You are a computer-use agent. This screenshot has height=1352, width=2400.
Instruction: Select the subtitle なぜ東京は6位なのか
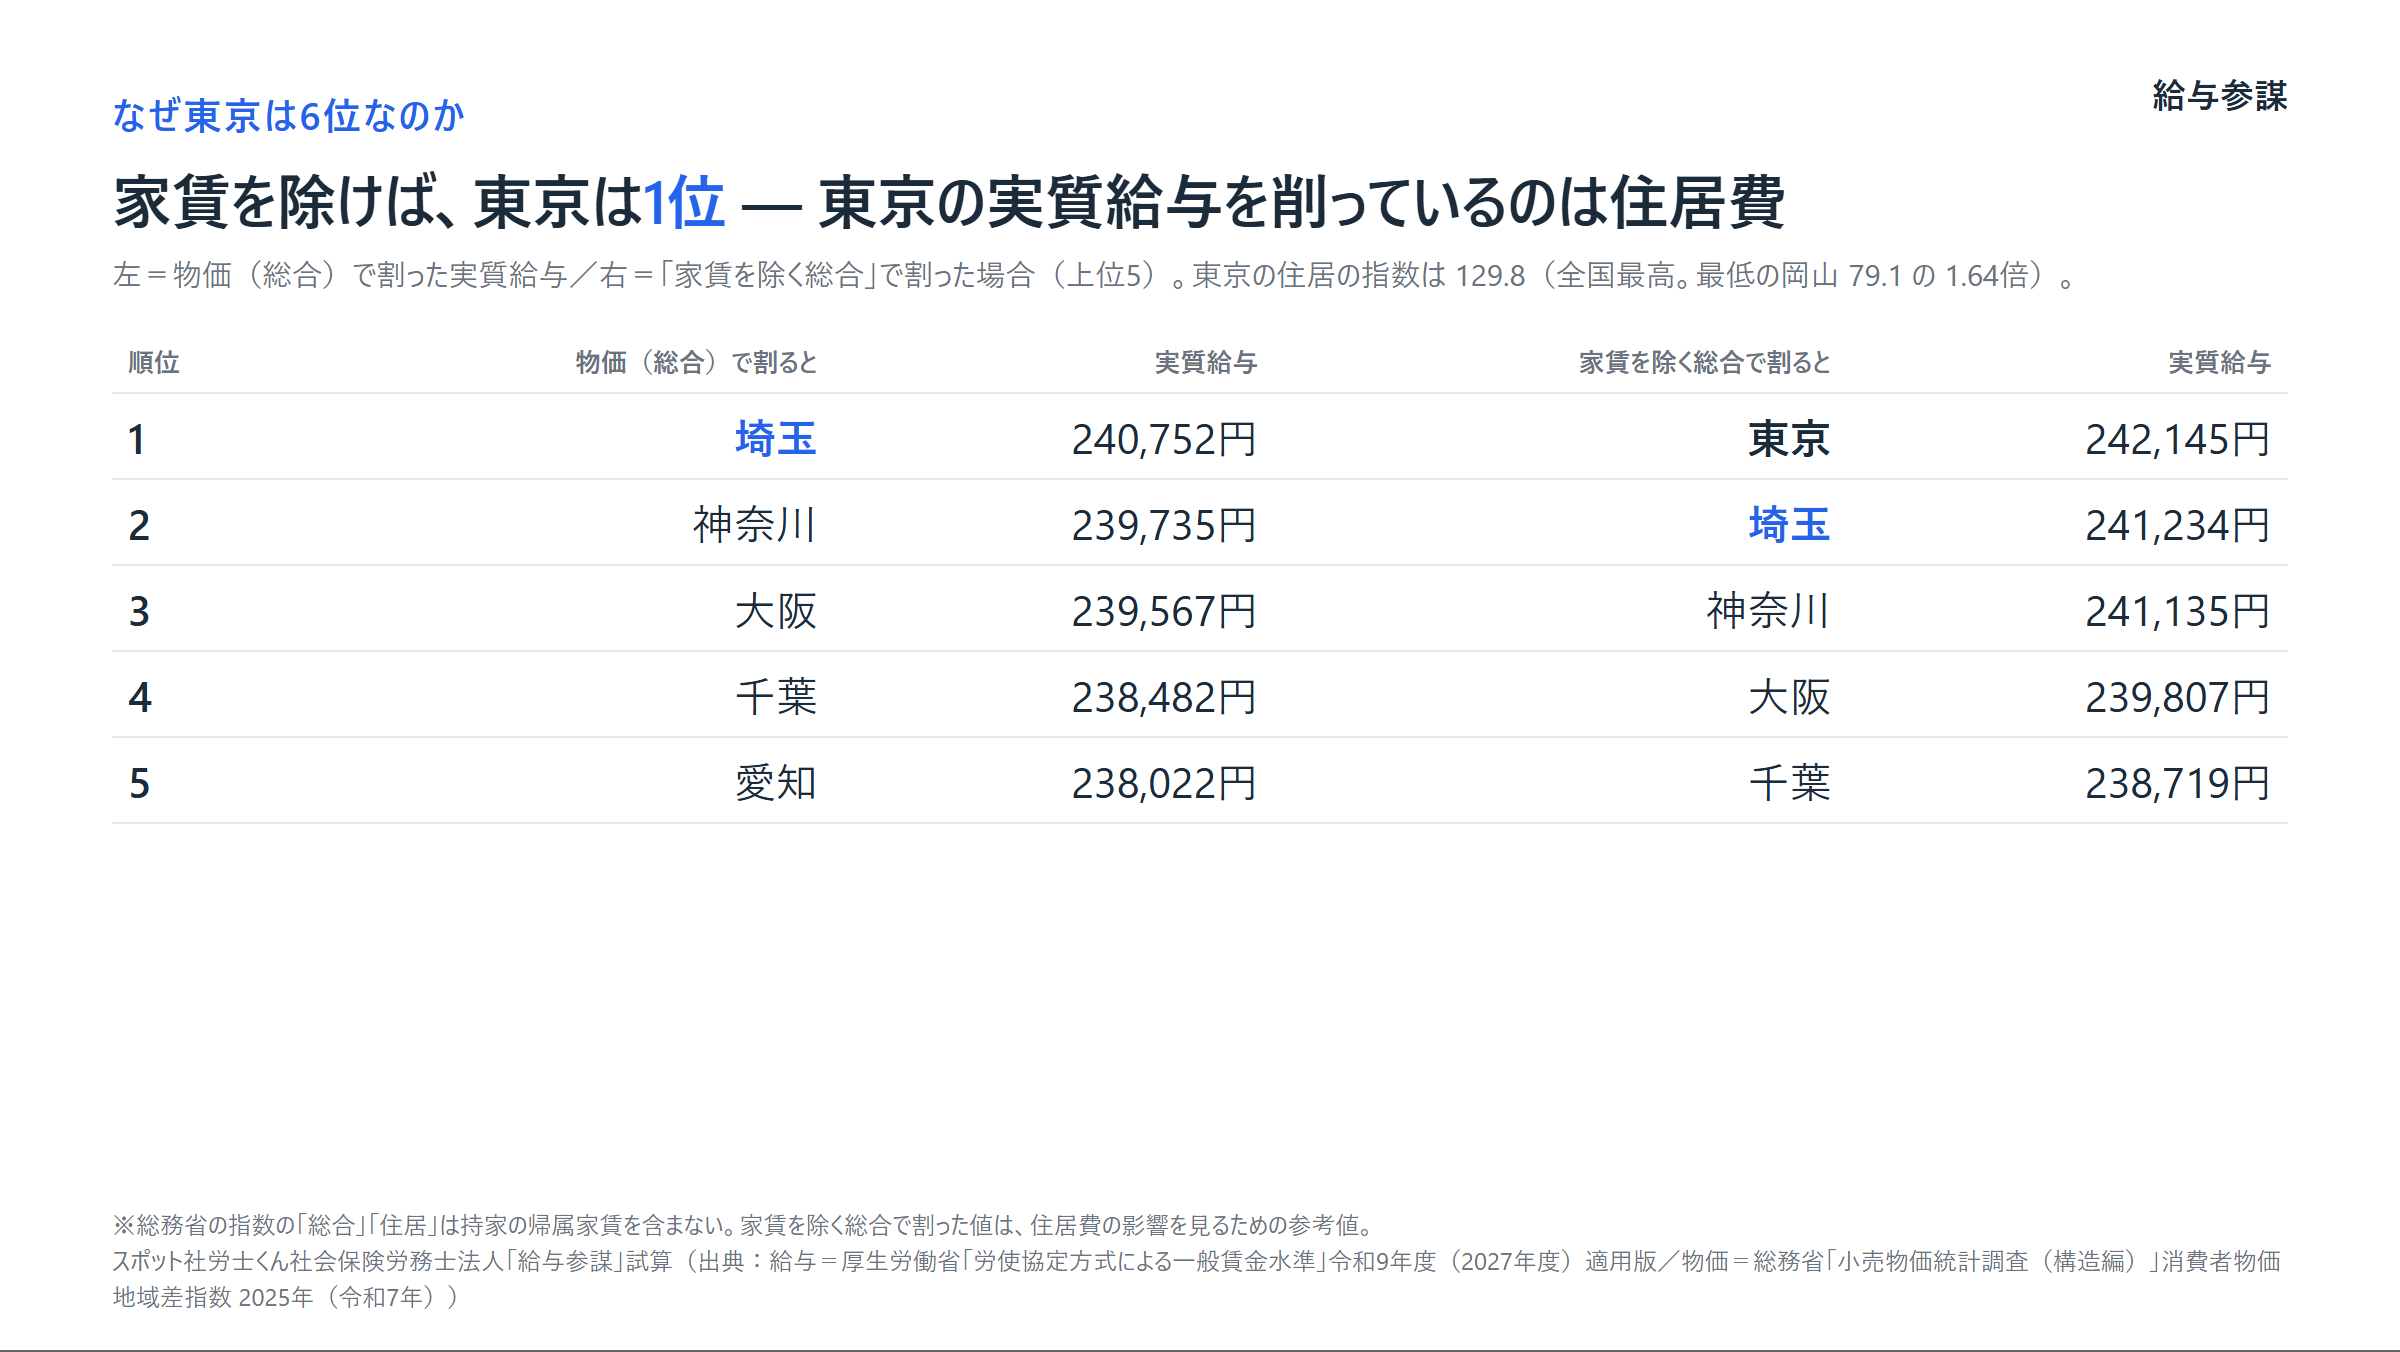pyautogui.click(x=288, y=116)
